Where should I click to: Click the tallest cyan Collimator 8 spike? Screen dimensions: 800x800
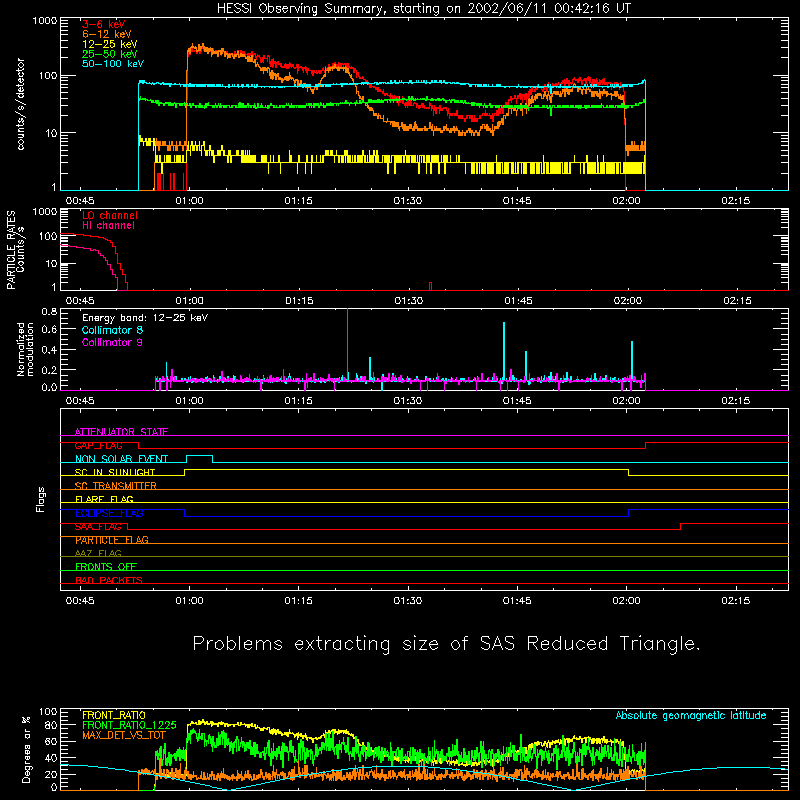point(504,351)
